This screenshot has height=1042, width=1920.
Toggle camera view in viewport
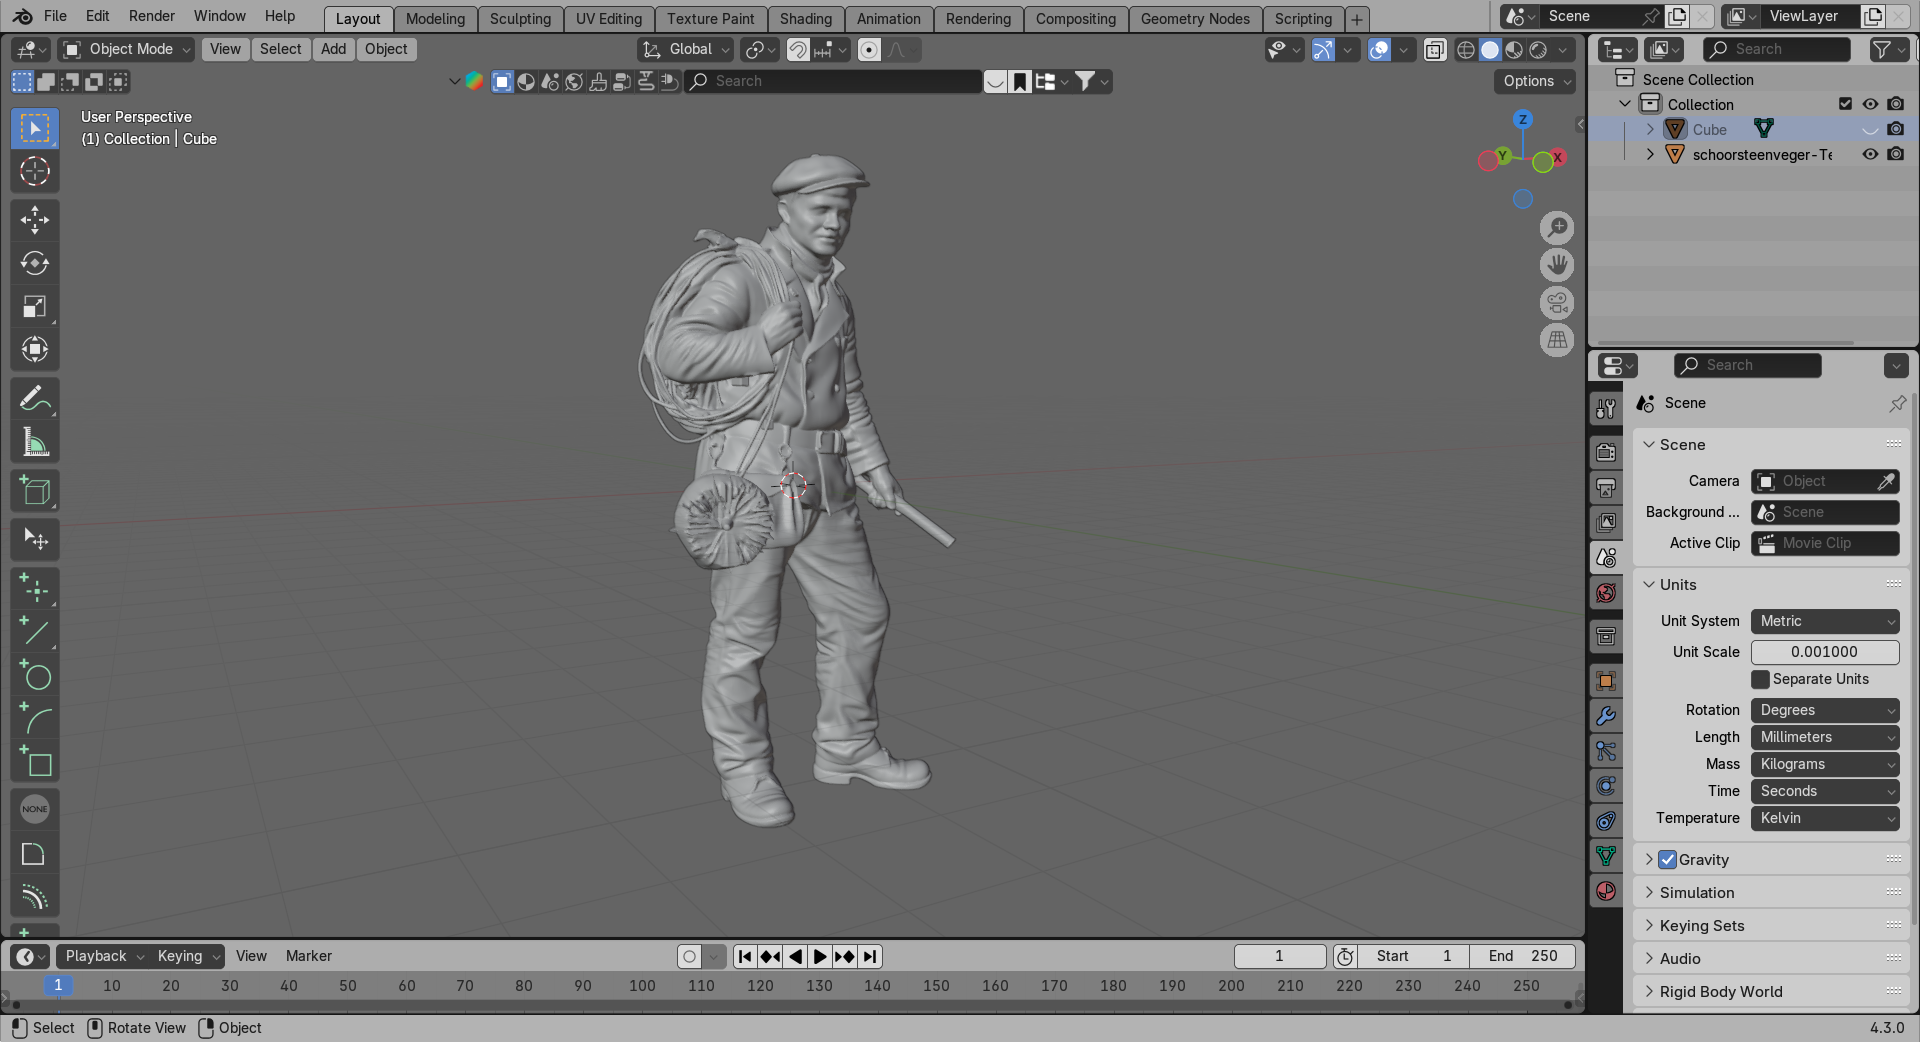tap(1557, 303)
